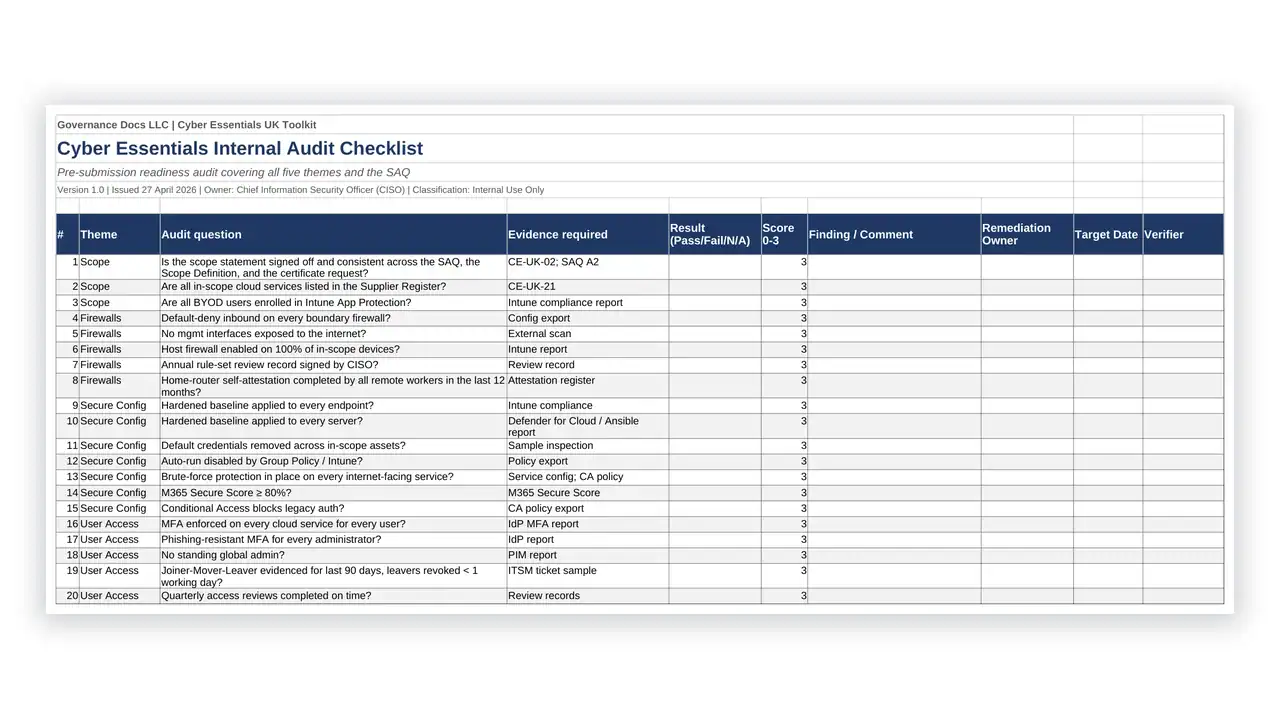Click 'Are all in-scope cloud services listed' question
Screen dimensions: 1280x720
click(333, 287)
